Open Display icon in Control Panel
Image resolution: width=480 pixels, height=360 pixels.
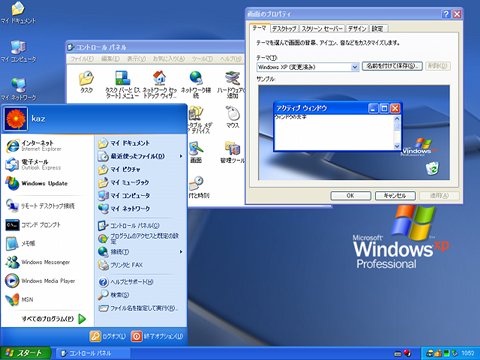[x=196, y=152]
